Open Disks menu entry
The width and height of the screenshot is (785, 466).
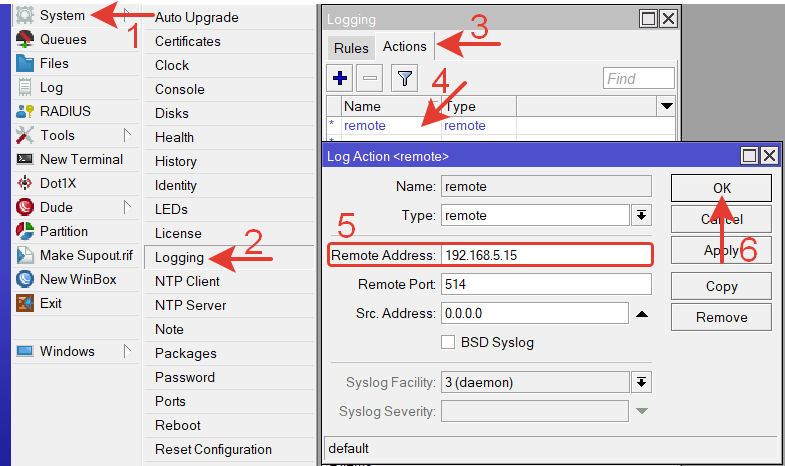[229, 113]
